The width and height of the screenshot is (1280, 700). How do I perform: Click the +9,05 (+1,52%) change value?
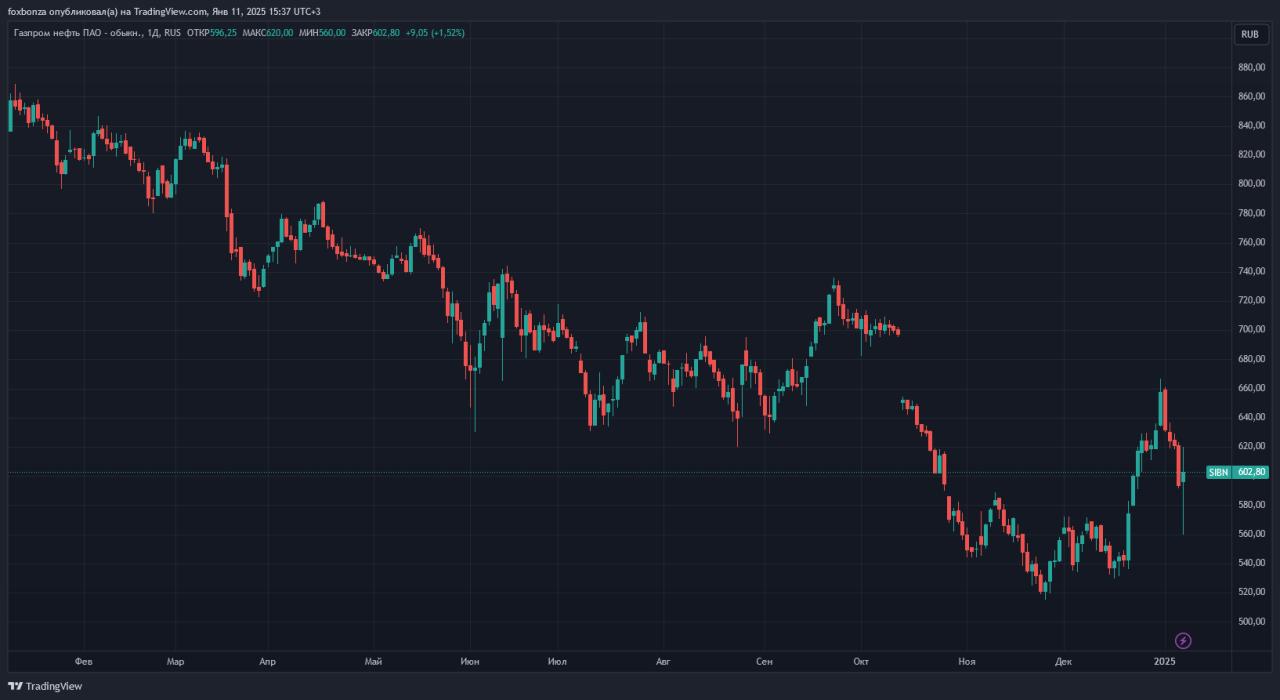435,33
